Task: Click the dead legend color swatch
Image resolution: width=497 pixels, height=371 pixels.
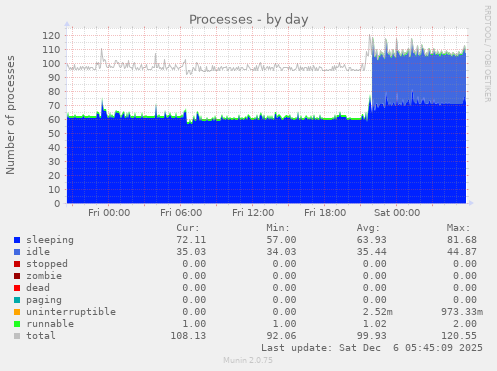Action: tap(17, 288)
